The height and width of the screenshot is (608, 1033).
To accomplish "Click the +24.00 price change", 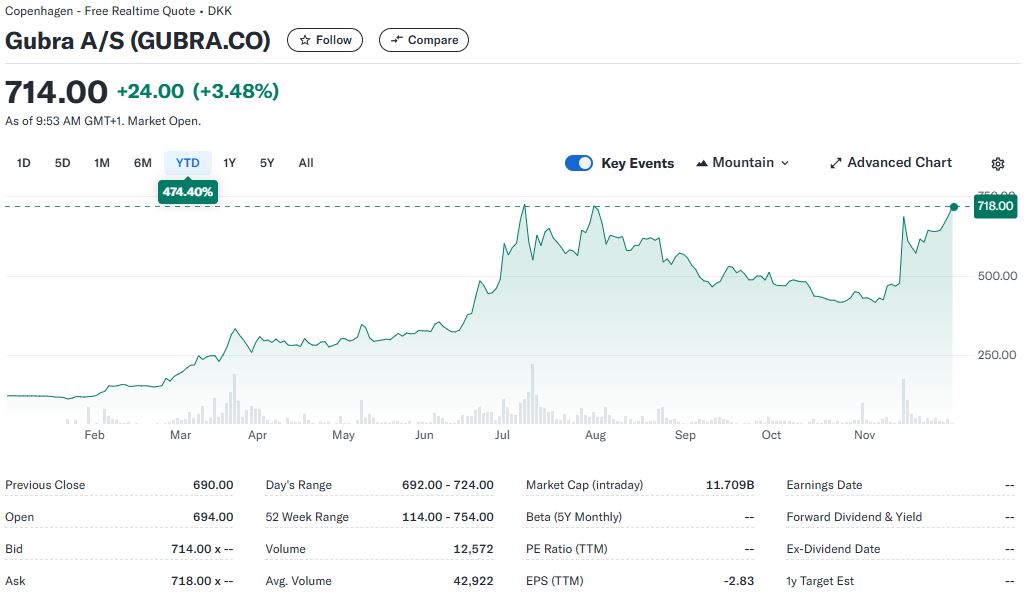I will coord(150,91).
